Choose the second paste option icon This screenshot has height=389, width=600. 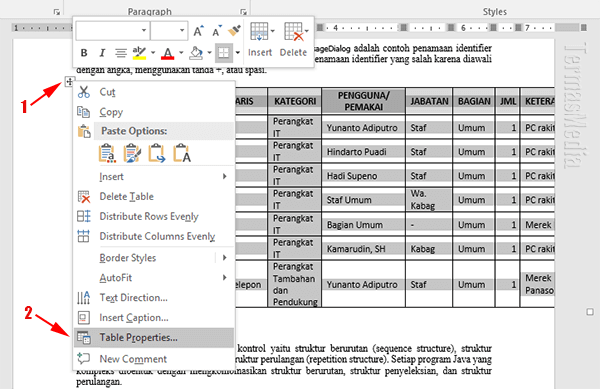(x=132, y=153)
